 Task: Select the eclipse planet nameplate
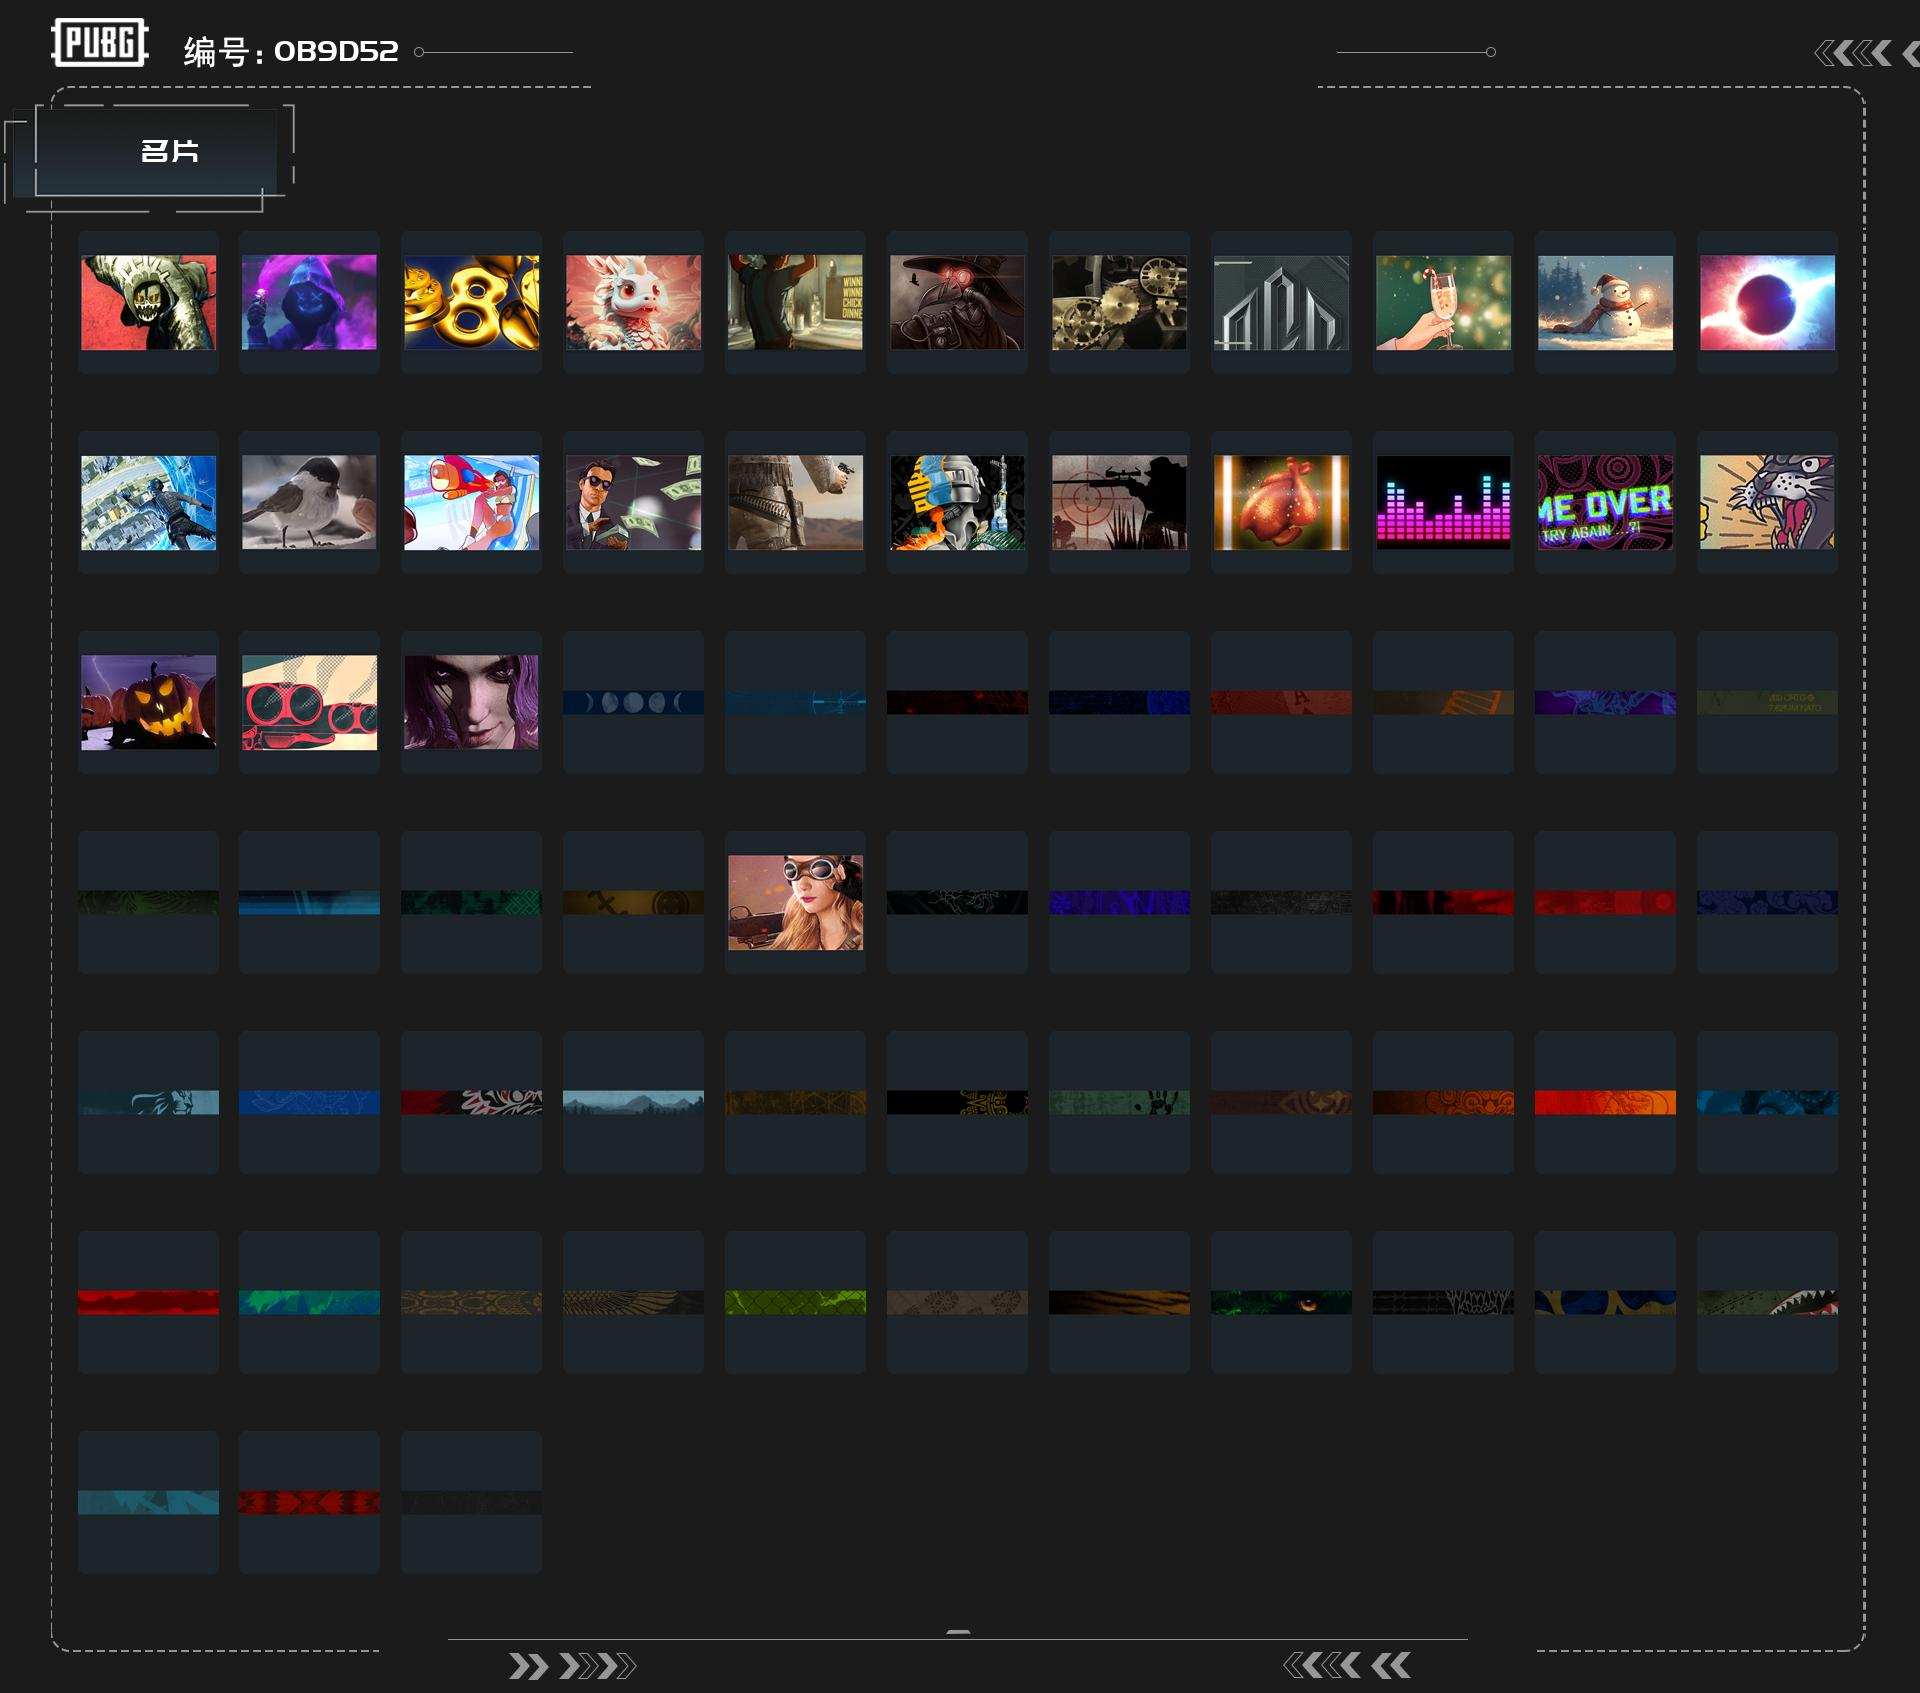click(1767, 302)
